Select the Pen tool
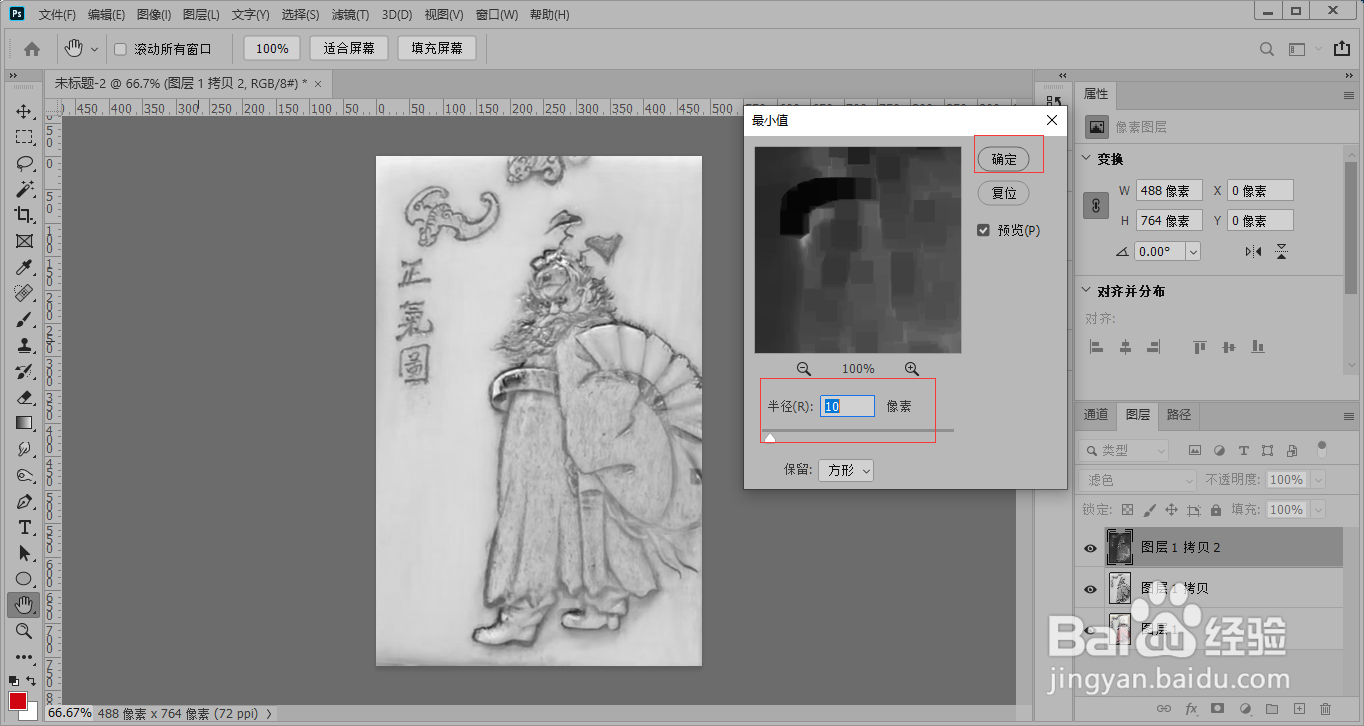The width and height of the screenshot is (1364, 726). point(24,501)
